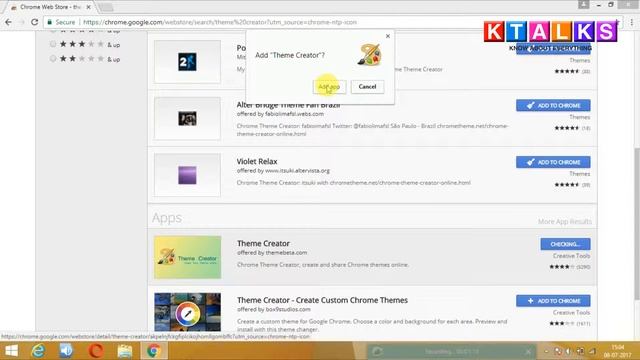Open a new tab with the tab button

(106, 7)
